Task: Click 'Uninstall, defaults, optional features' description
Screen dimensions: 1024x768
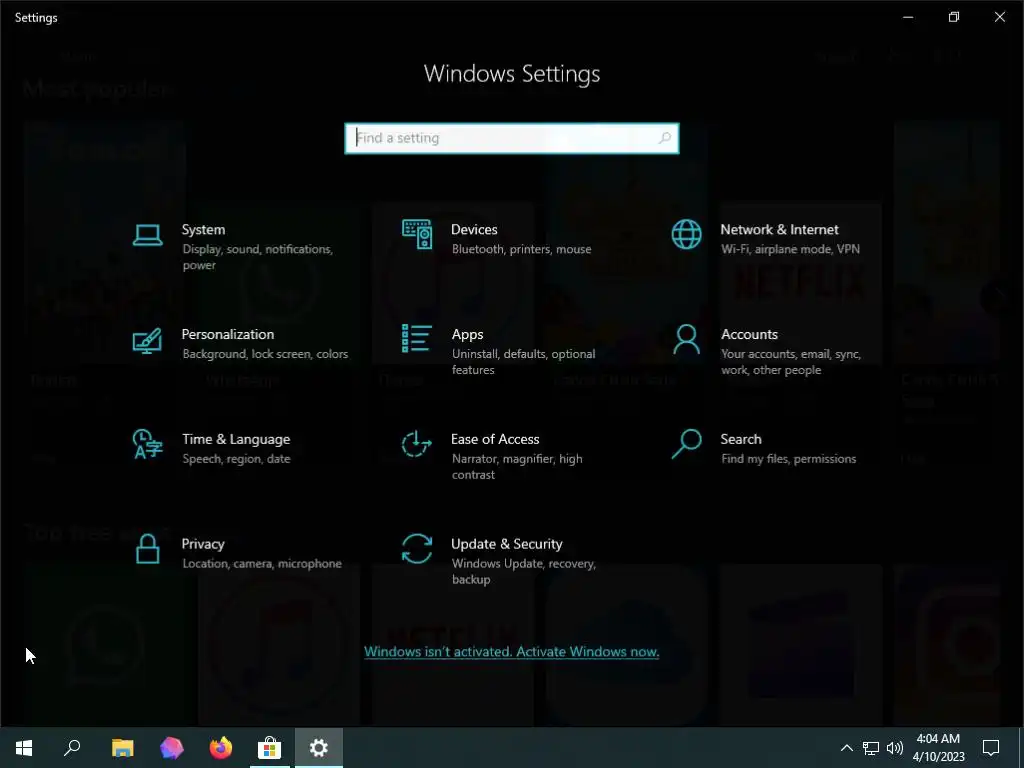Action: coord(523,362)
